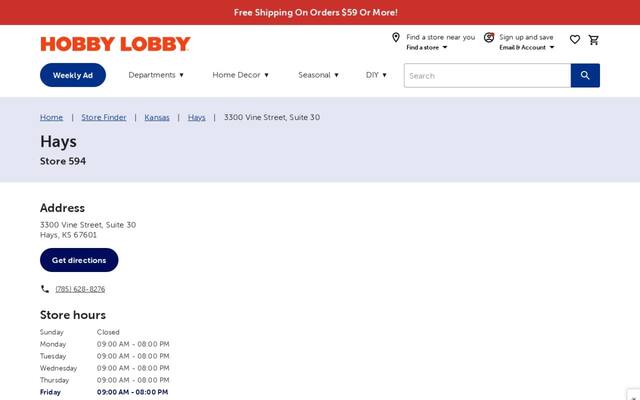
Task: Open Hays breadcrumb link
Action: [x=196, y=118]
